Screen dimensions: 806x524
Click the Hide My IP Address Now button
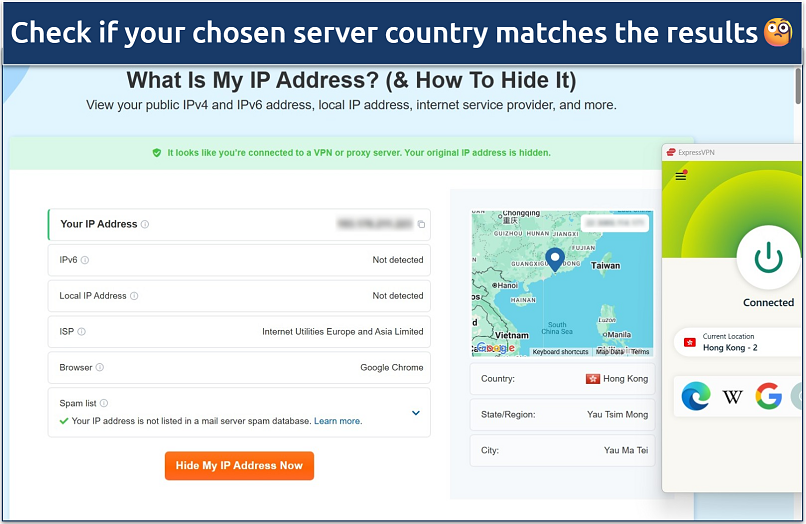[239, 466]
